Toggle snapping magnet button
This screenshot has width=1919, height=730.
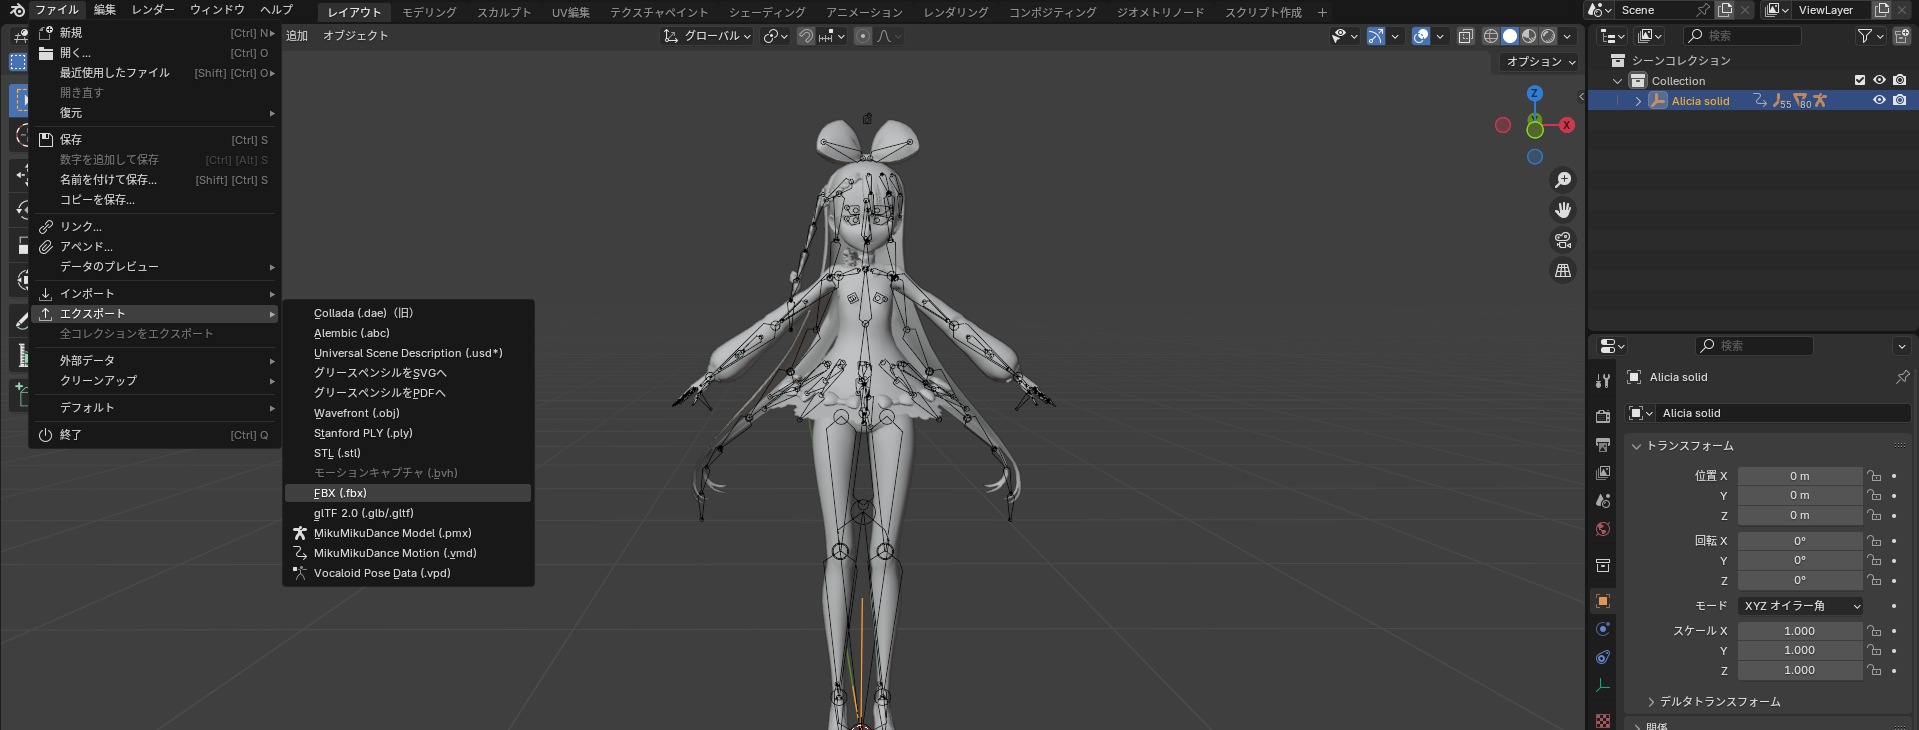click(x=806, y=36)
